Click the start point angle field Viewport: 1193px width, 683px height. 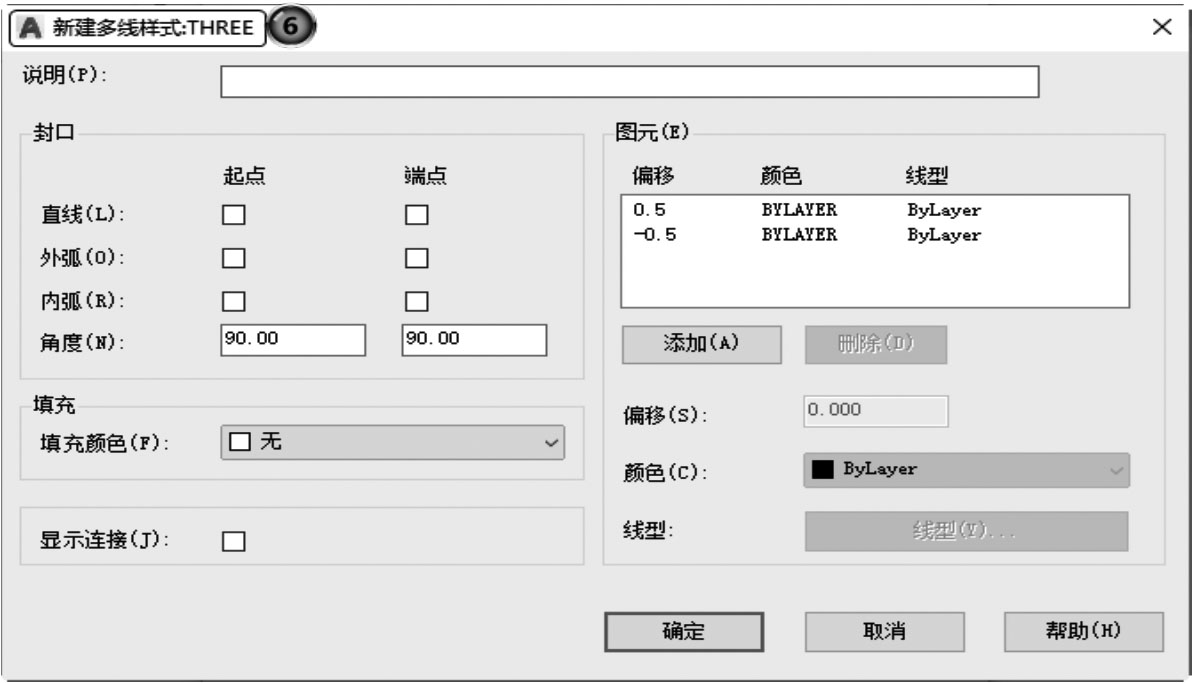tap(293, 340)
